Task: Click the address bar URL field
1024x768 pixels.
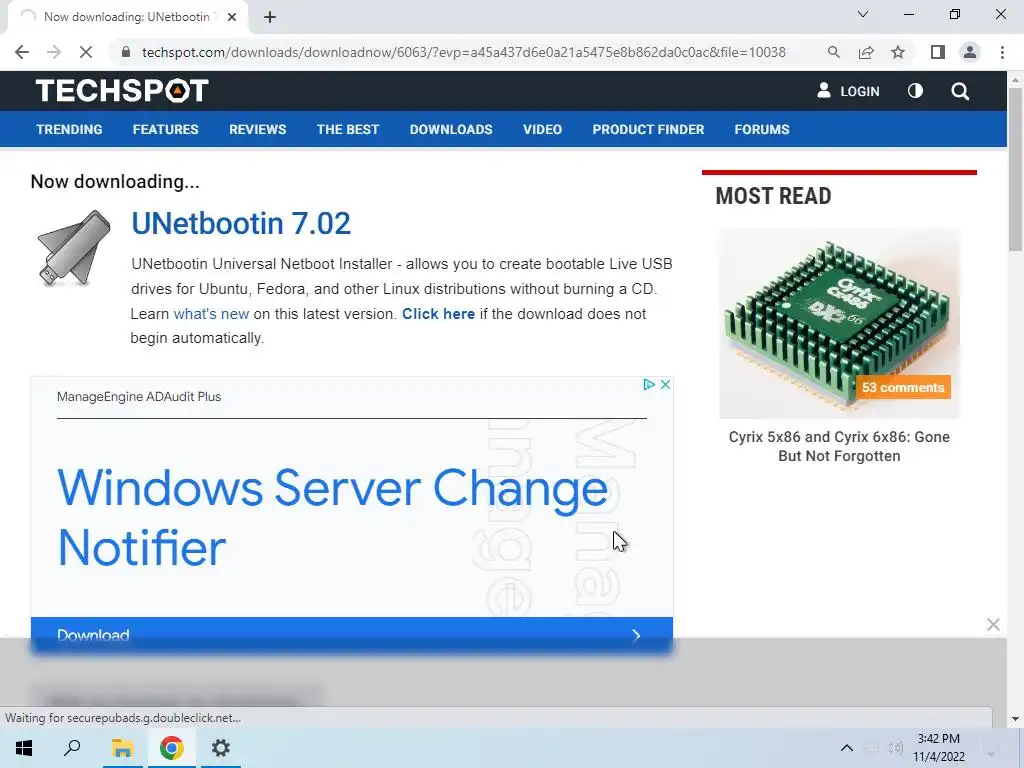Action: point(464,52)
